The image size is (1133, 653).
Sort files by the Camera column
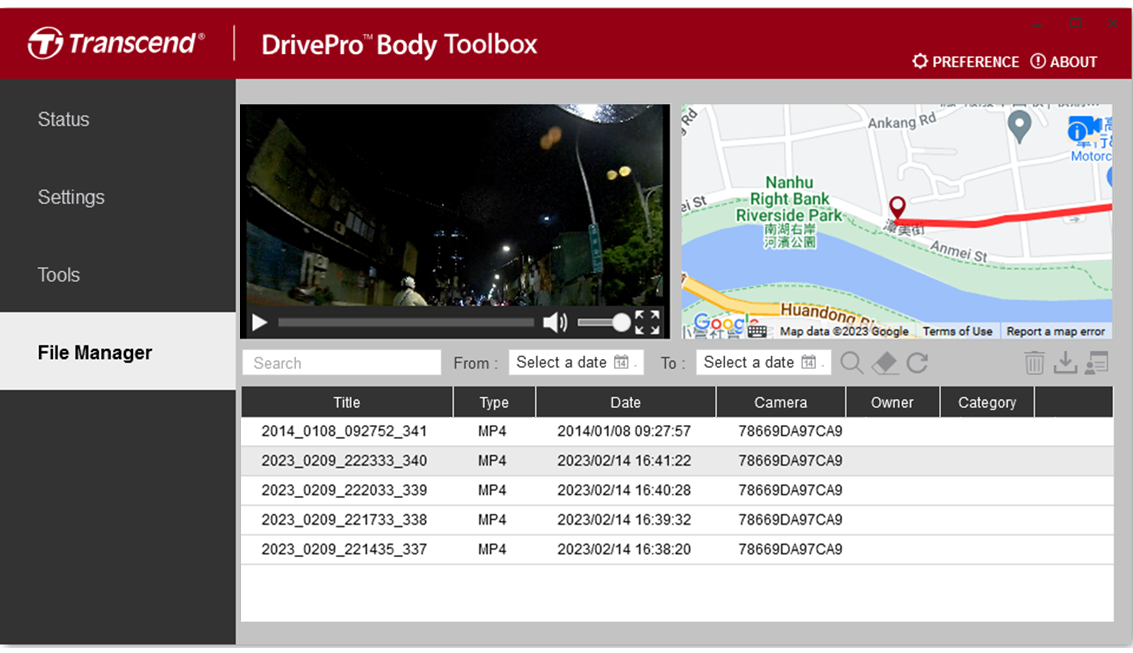click(780, 402)
